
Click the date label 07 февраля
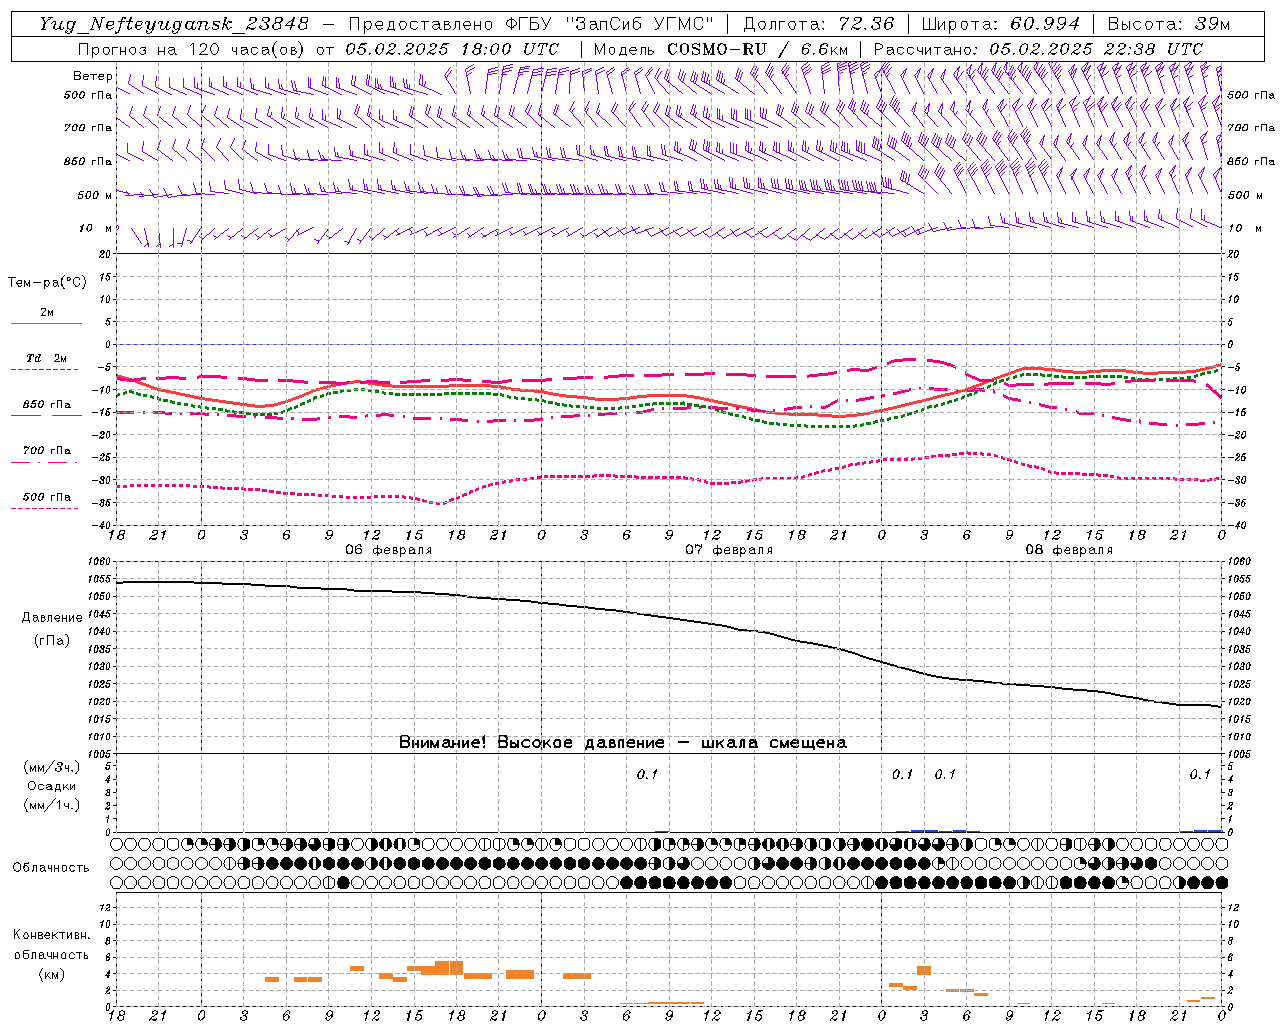tap(729, 550)
